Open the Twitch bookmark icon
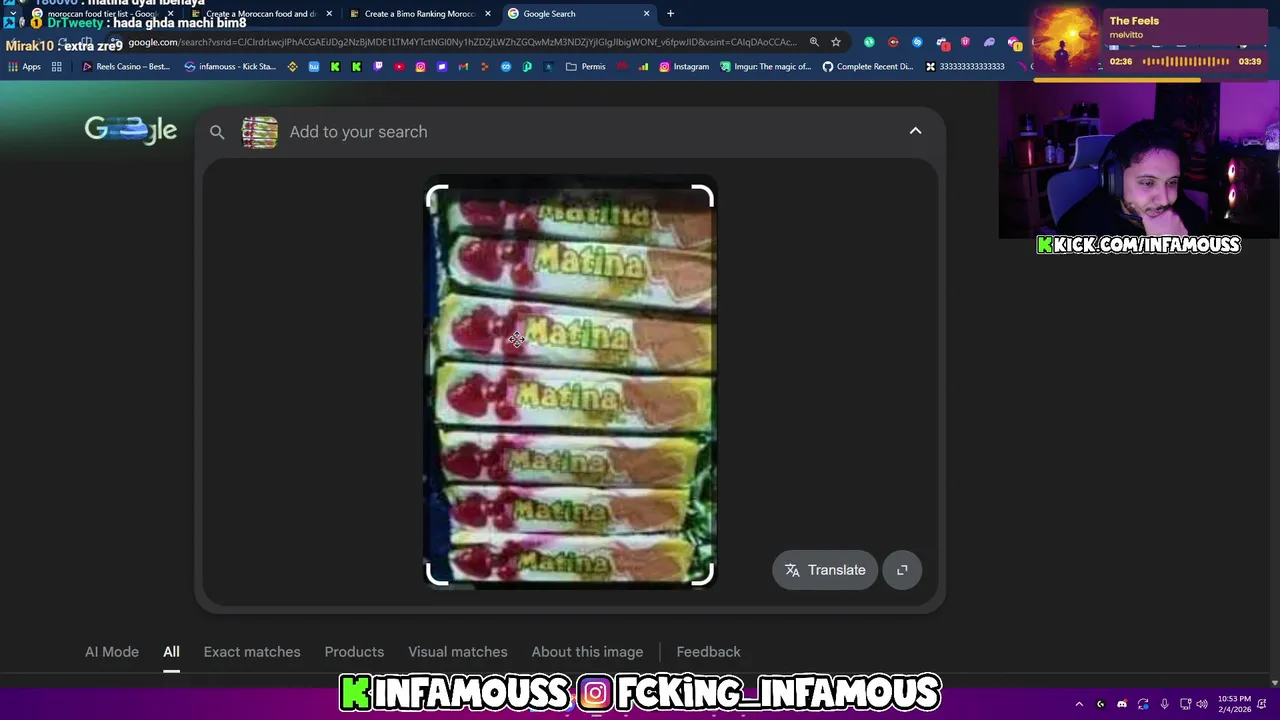 tap(378, 67)
